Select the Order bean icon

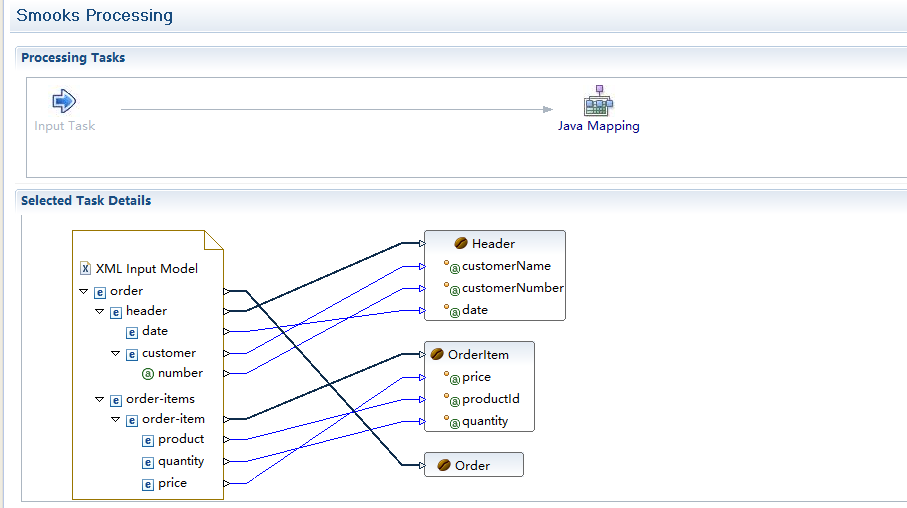(444, 465)
